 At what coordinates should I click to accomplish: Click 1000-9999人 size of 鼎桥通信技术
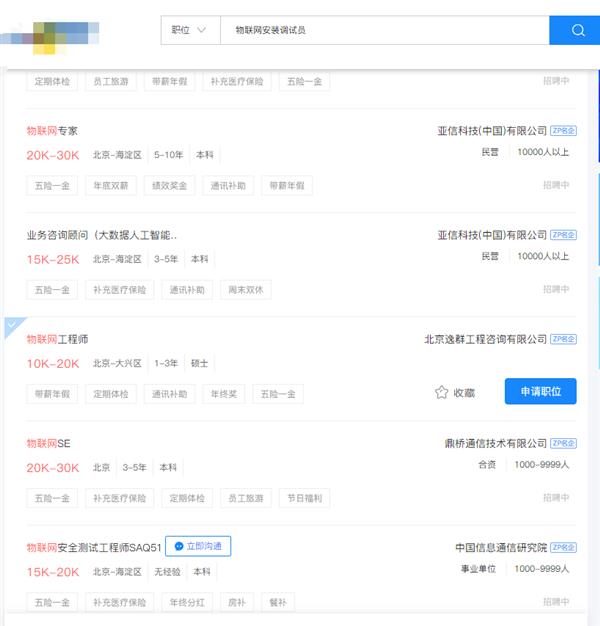coord(541,464)
